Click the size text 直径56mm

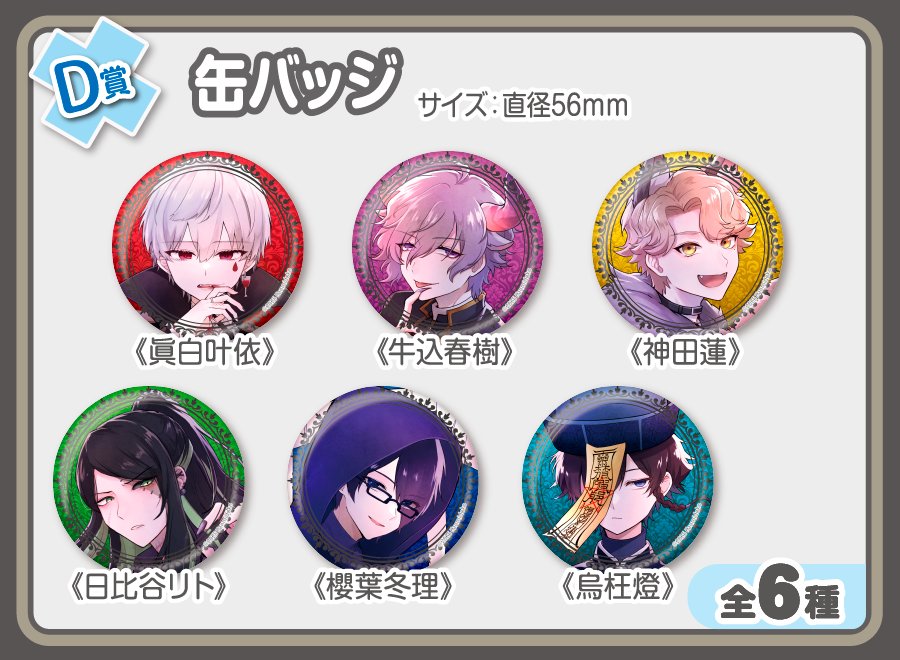tap(565, 106)
